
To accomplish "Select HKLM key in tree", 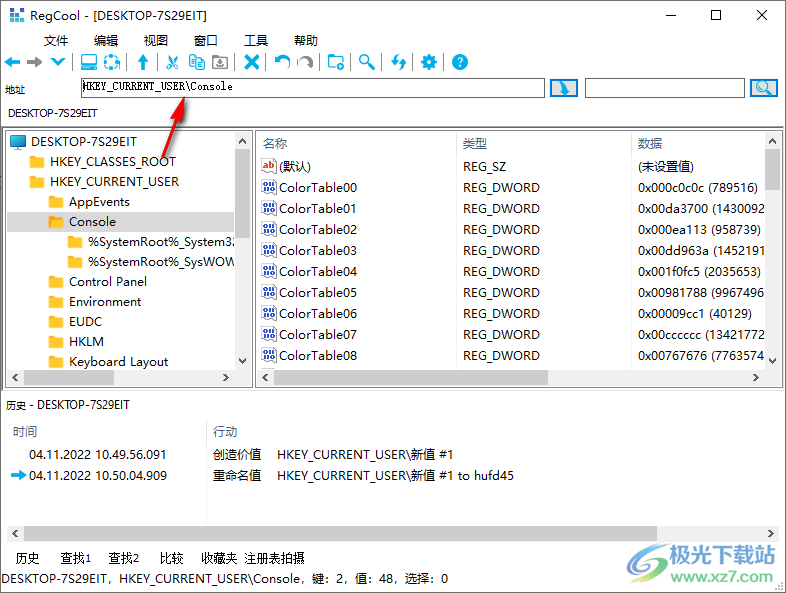I will (86, 342).
